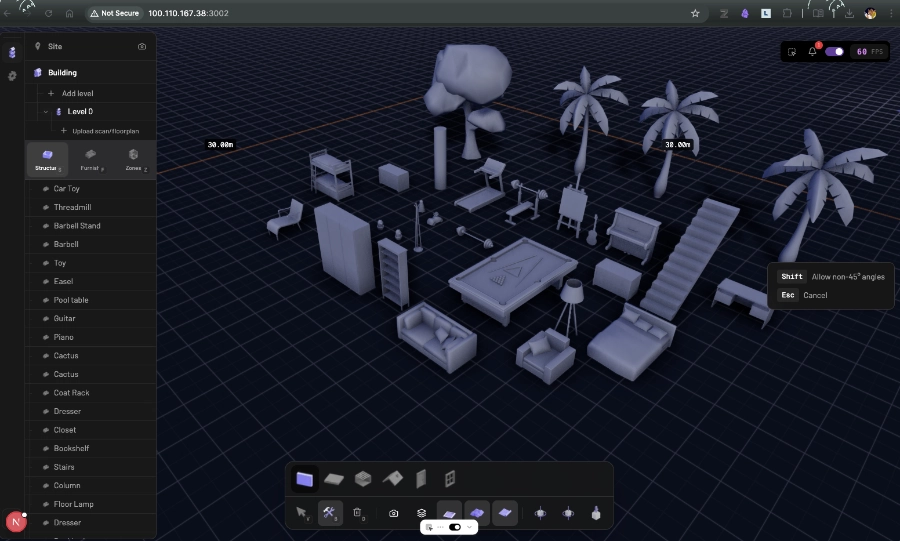Screen dimensions: 900x541
Task: Activate the cursor select mode
Action: click(x=302, y=512)
